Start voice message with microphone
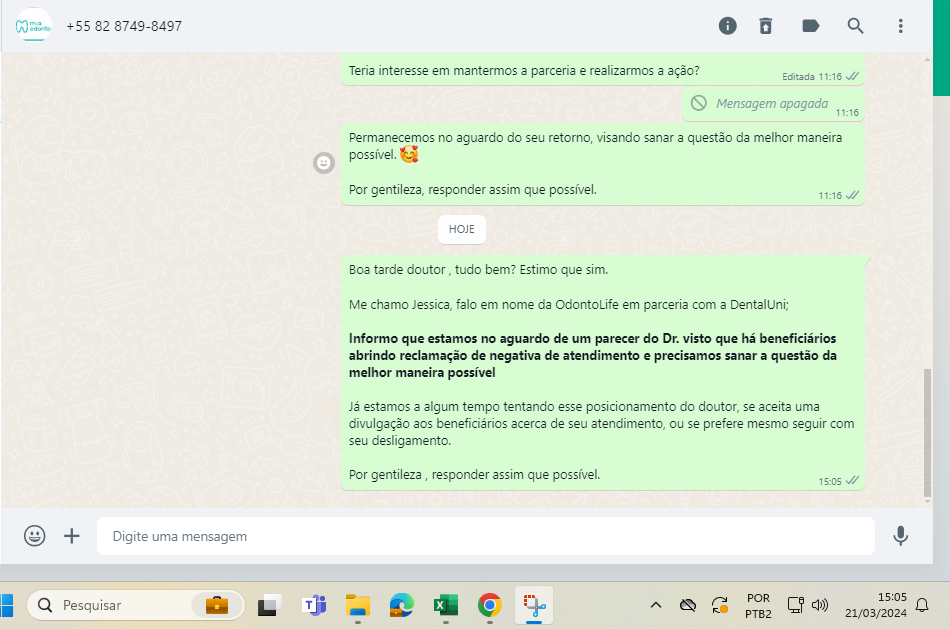Viewport: 950px width, 629px height. point(900,536)
